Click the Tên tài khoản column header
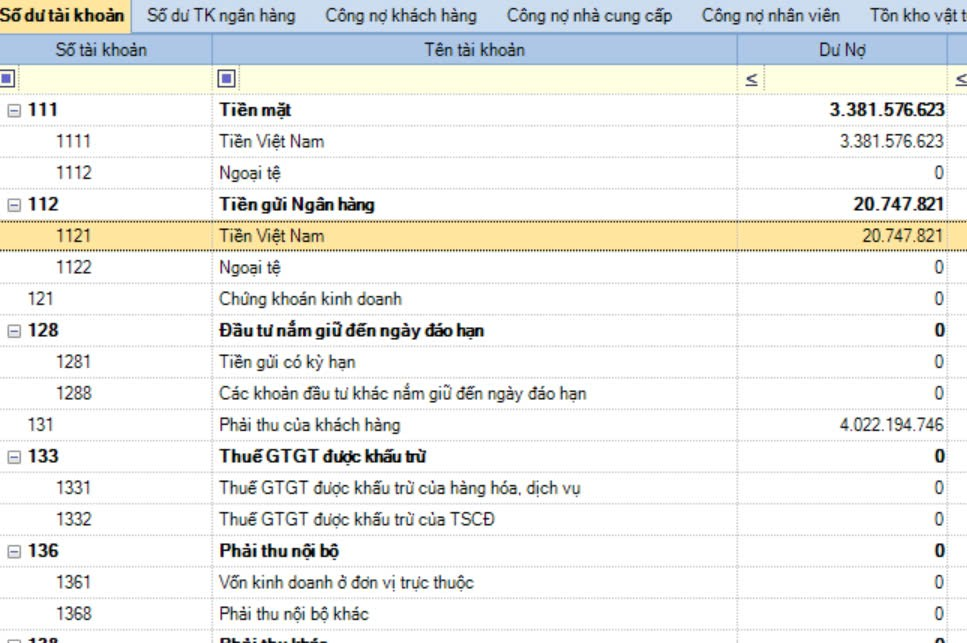 pyautogui.click(x=475, y=50)
